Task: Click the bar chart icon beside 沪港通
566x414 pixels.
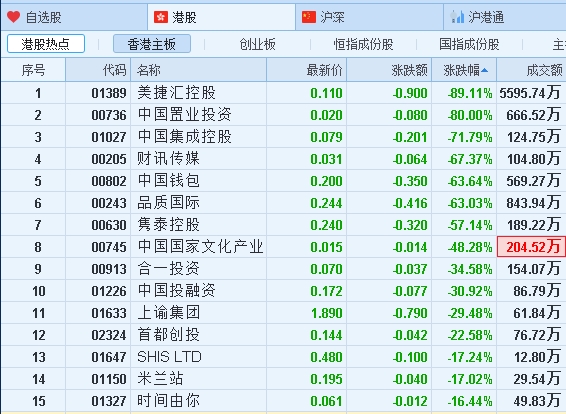Action: [457, 17]
